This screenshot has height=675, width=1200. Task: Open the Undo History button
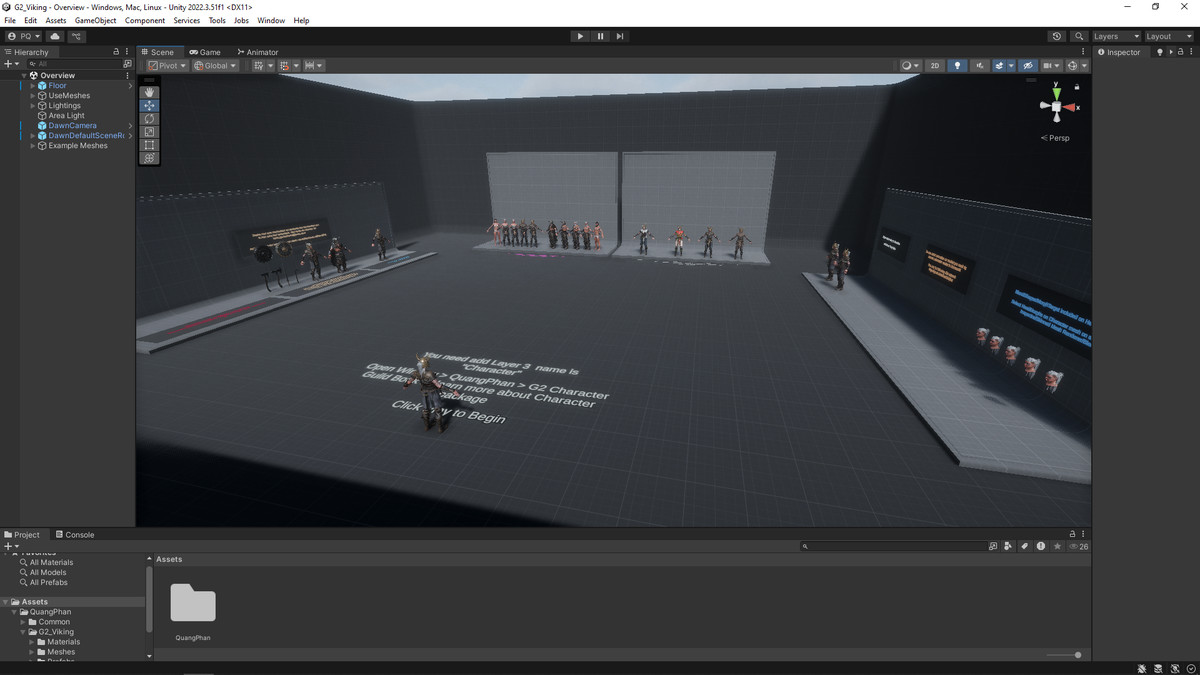(1057, 36)
